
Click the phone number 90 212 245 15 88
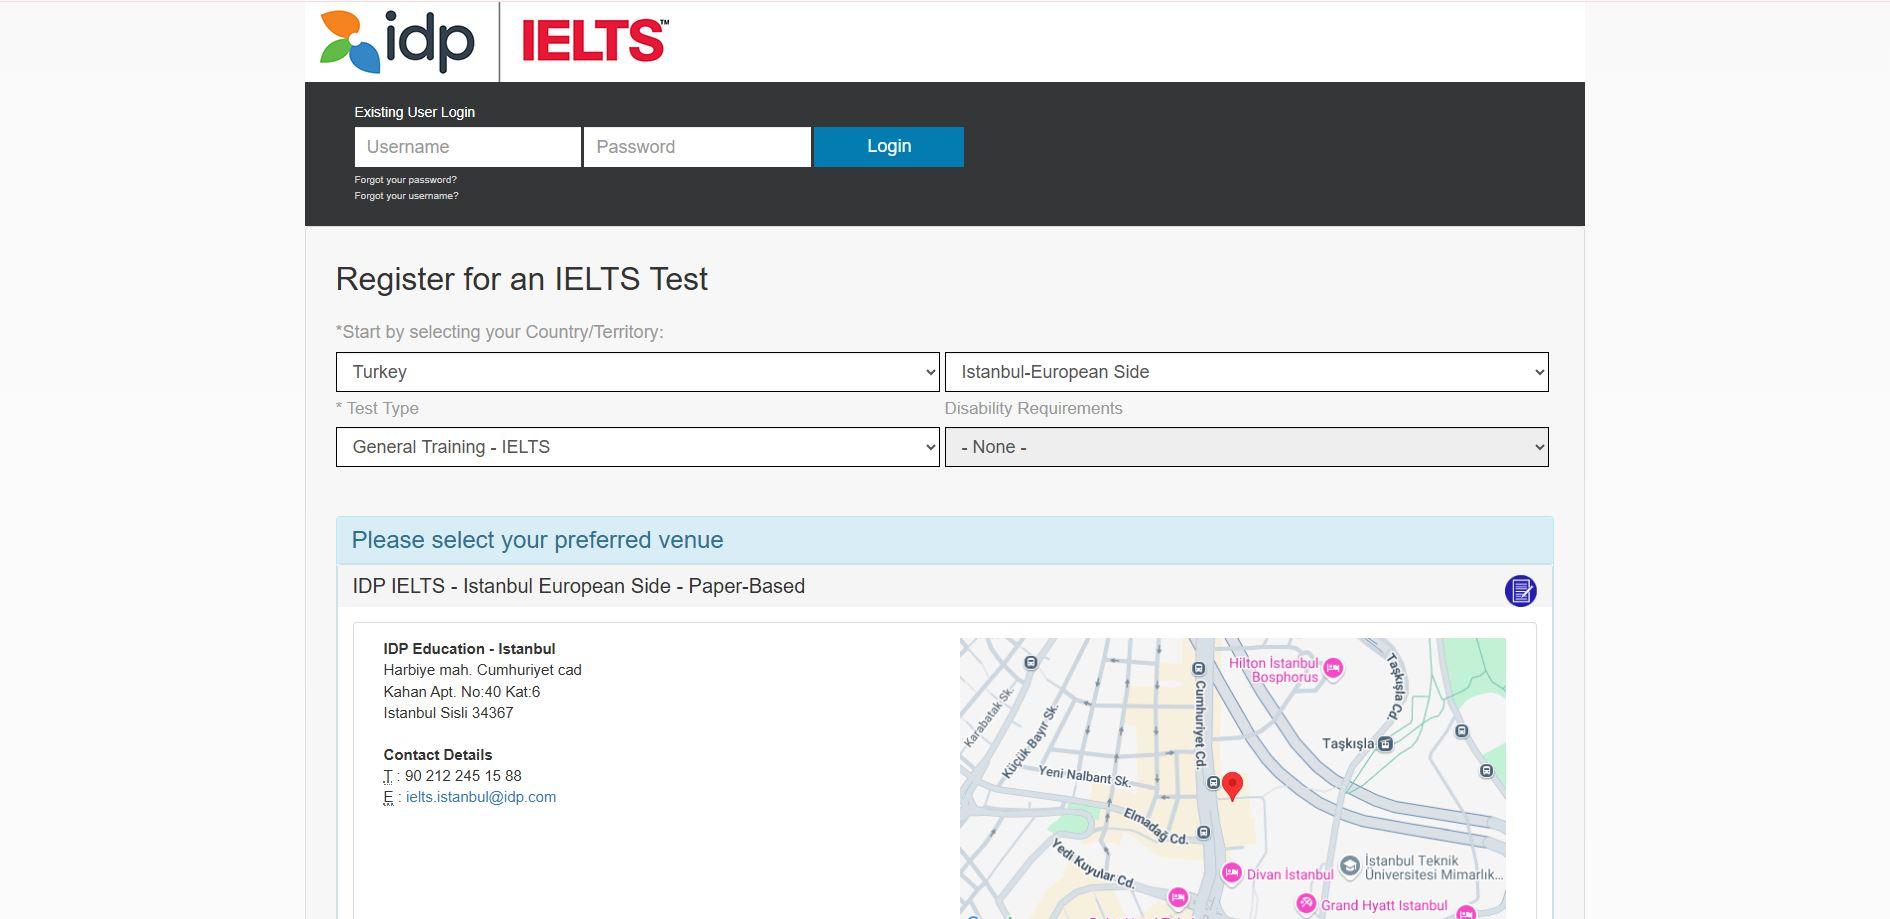coord(463,776)
